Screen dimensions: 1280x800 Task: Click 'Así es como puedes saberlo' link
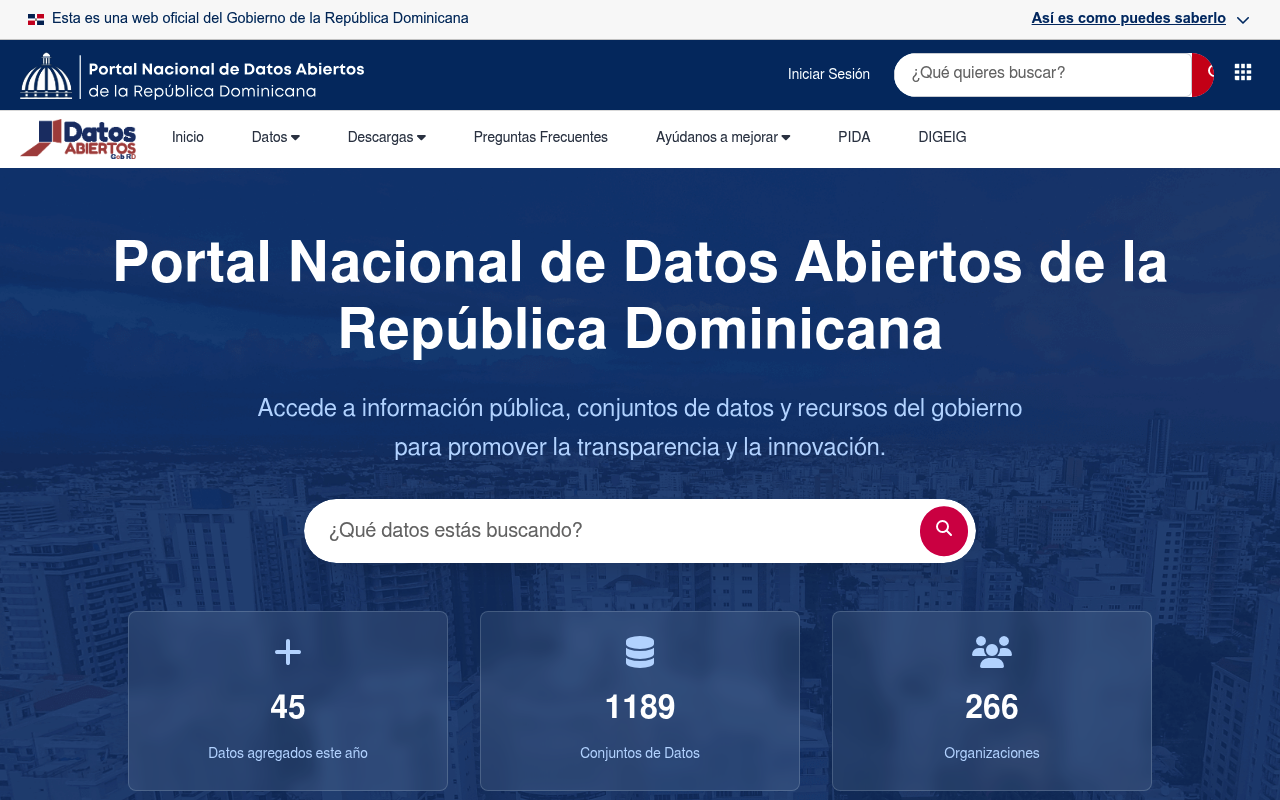(x=1128, y=18)
